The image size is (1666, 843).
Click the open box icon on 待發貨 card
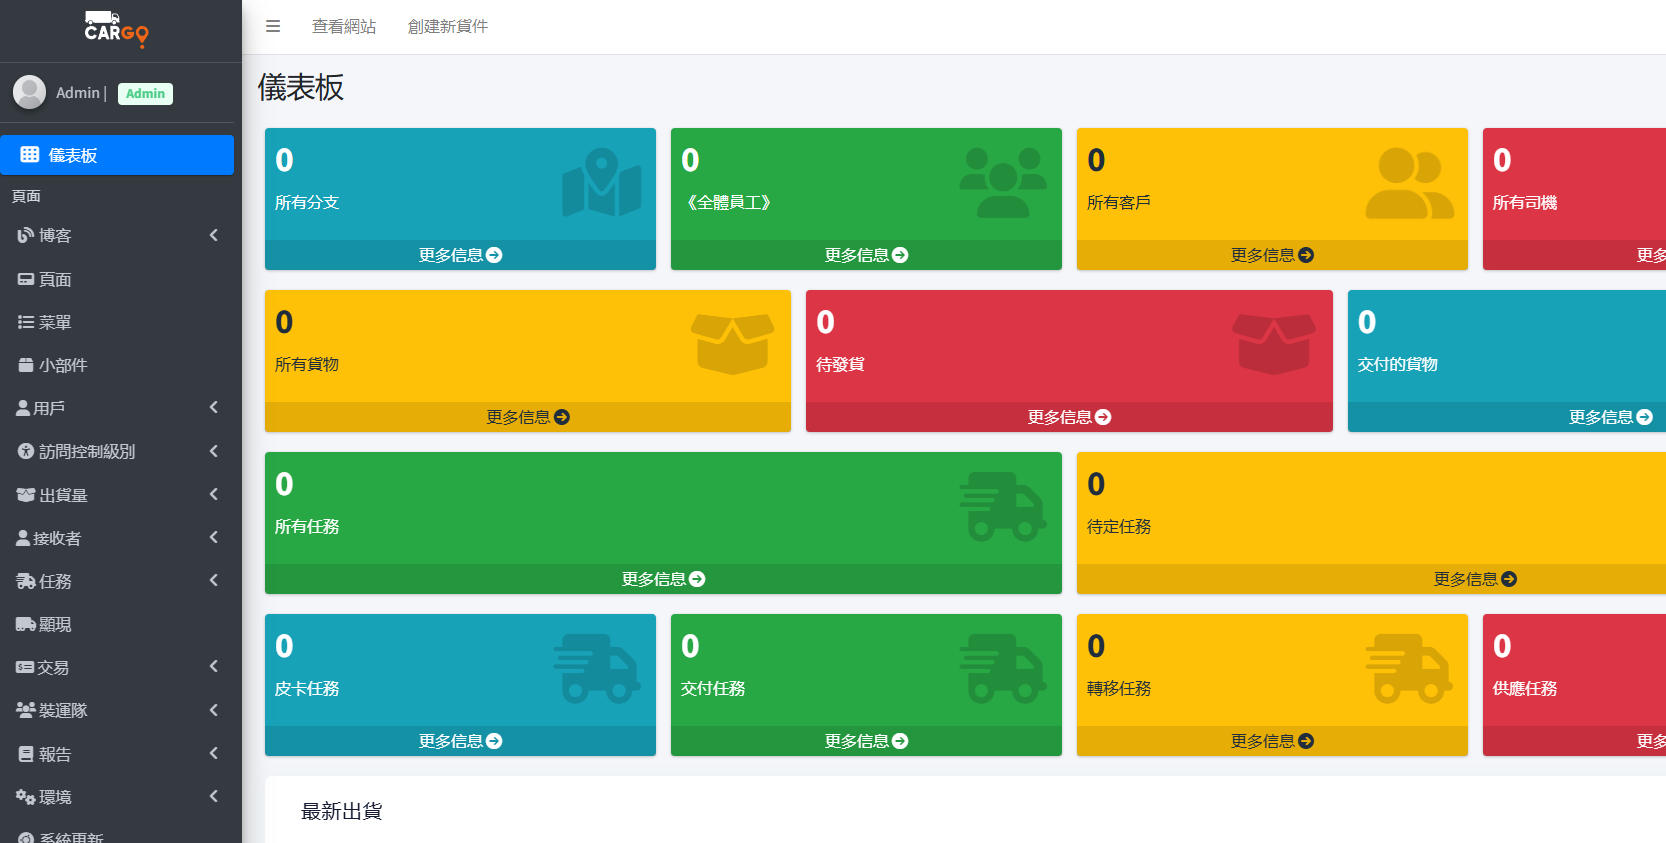click(1274, 344)
